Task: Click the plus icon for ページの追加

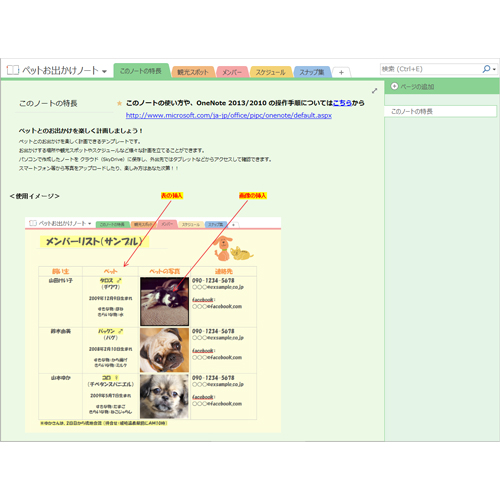Action: [x=394, y=86]
